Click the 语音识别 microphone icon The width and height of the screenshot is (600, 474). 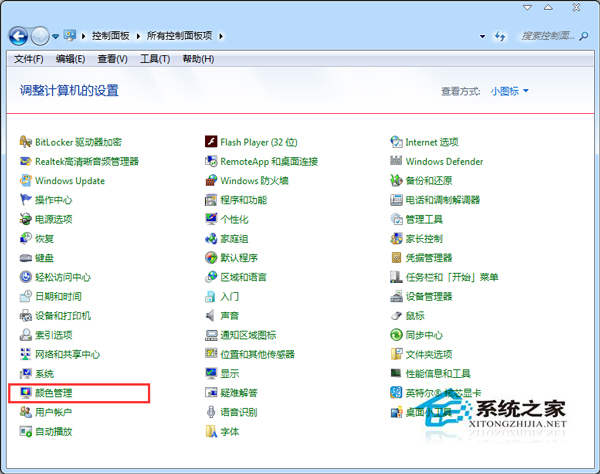click(211, 412)
